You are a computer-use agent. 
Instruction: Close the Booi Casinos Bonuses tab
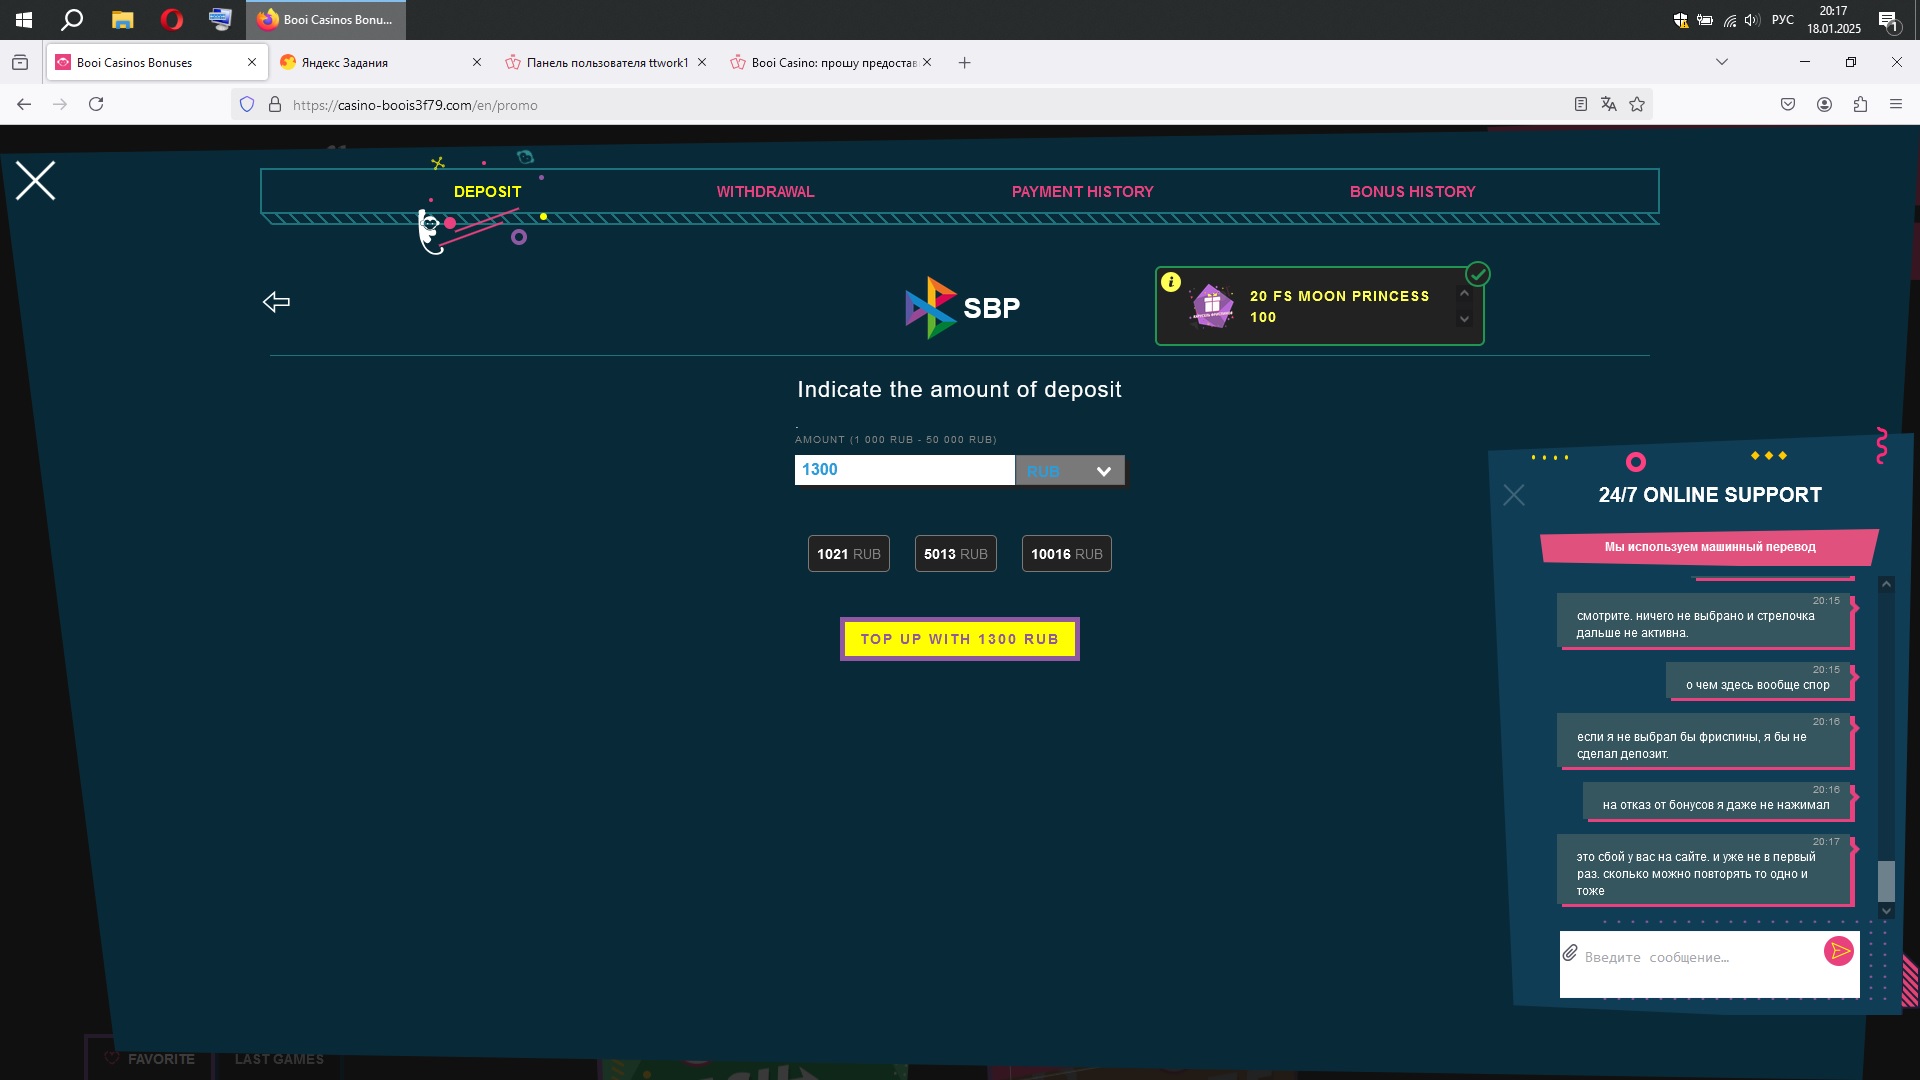click(252, 62)
